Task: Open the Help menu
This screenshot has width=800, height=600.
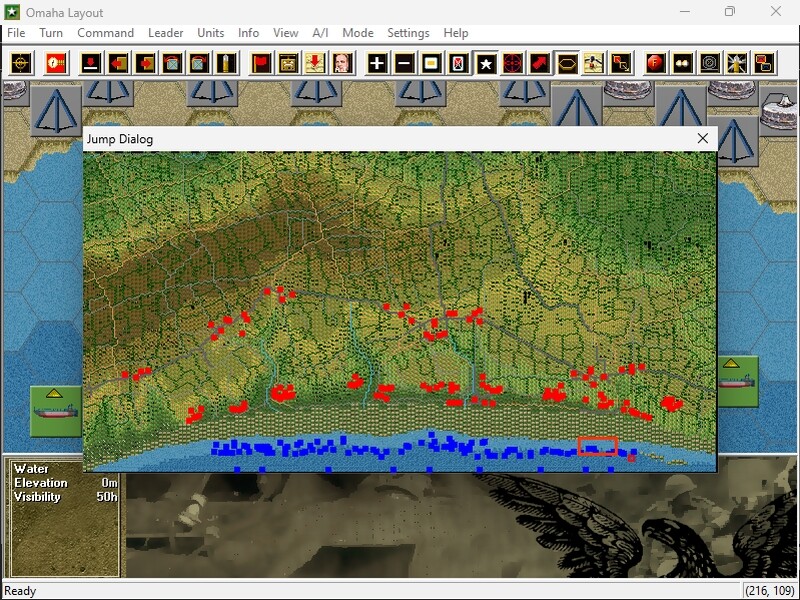Action: (x=456, y=33)
